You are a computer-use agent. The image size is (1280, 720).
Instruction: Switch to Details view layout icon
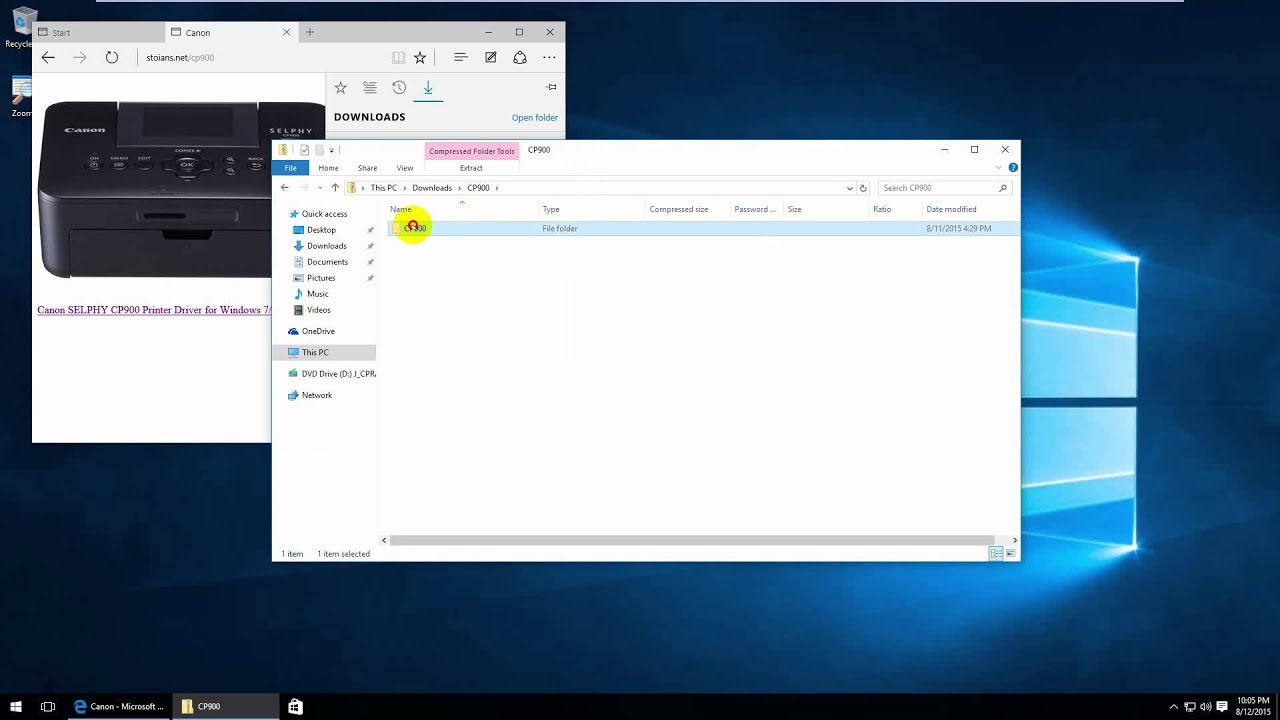coord(996,554)
